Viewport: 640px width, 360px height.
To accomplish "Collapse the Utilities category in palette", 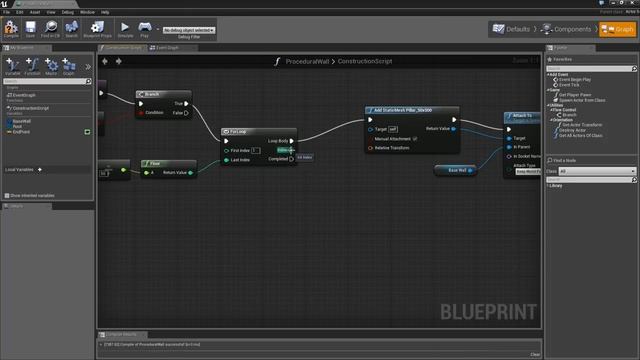I will click(x=548, y=105).
